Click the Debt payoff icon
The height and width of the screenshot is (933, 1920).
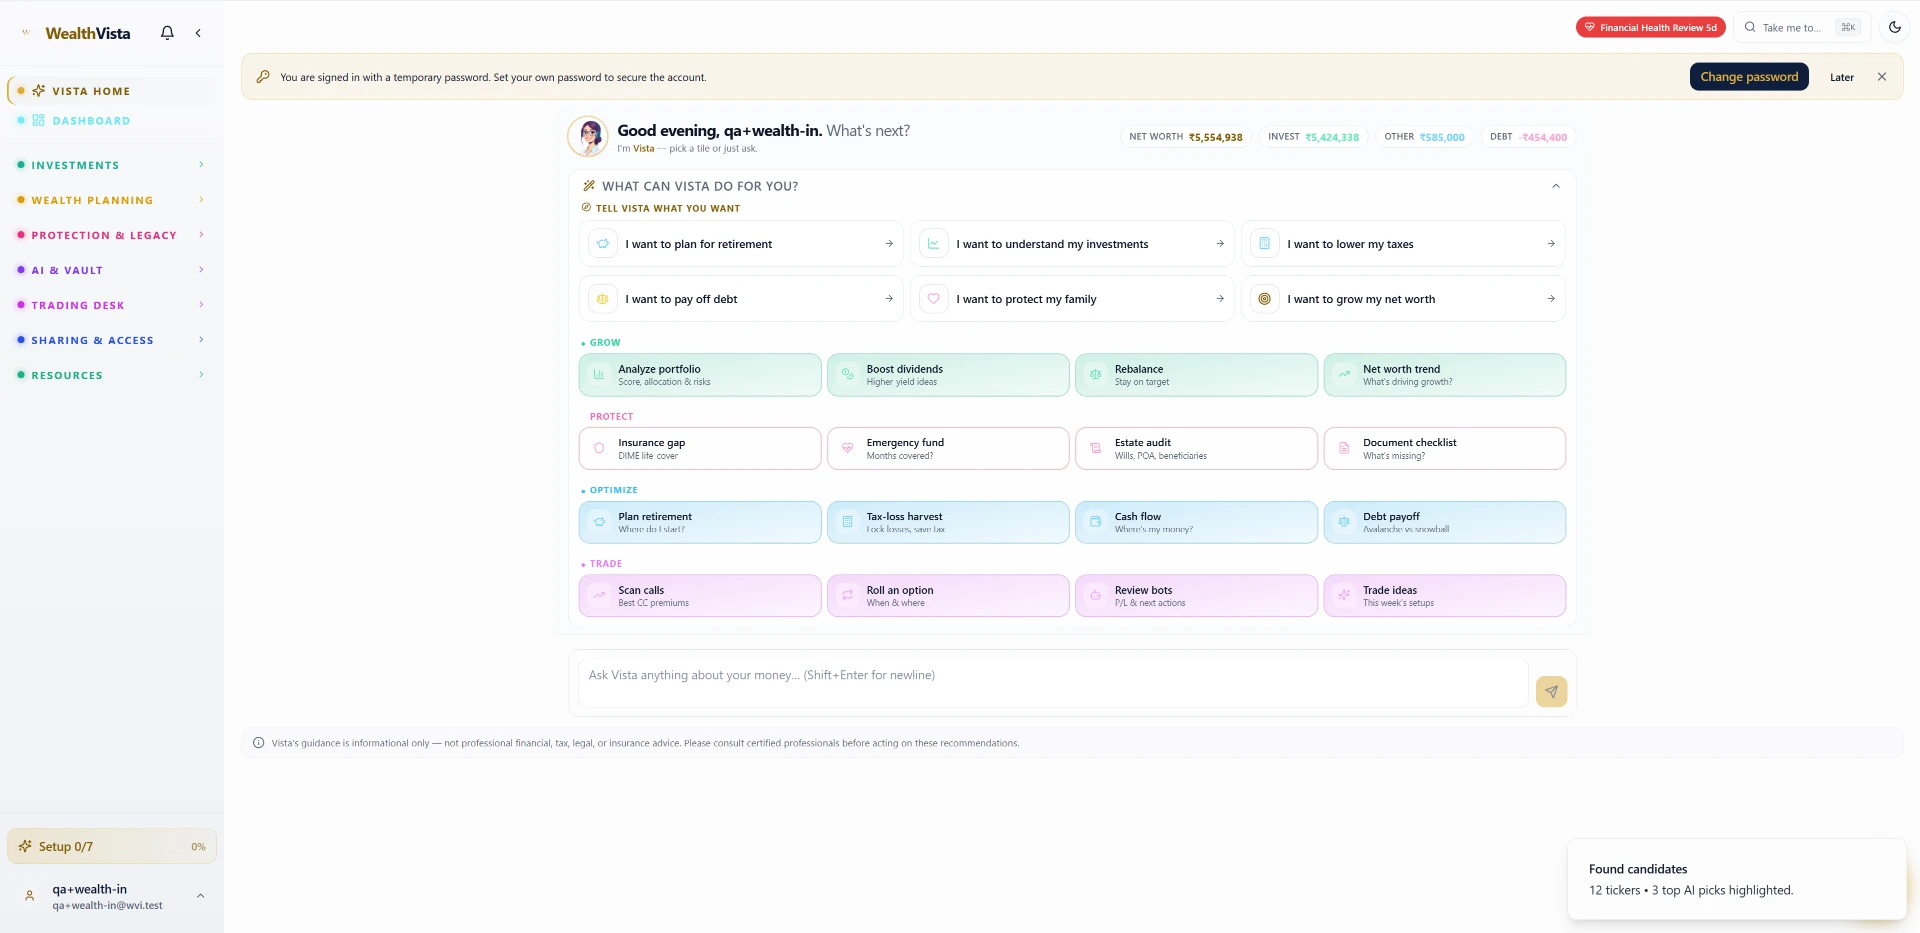pos(1344,522)
